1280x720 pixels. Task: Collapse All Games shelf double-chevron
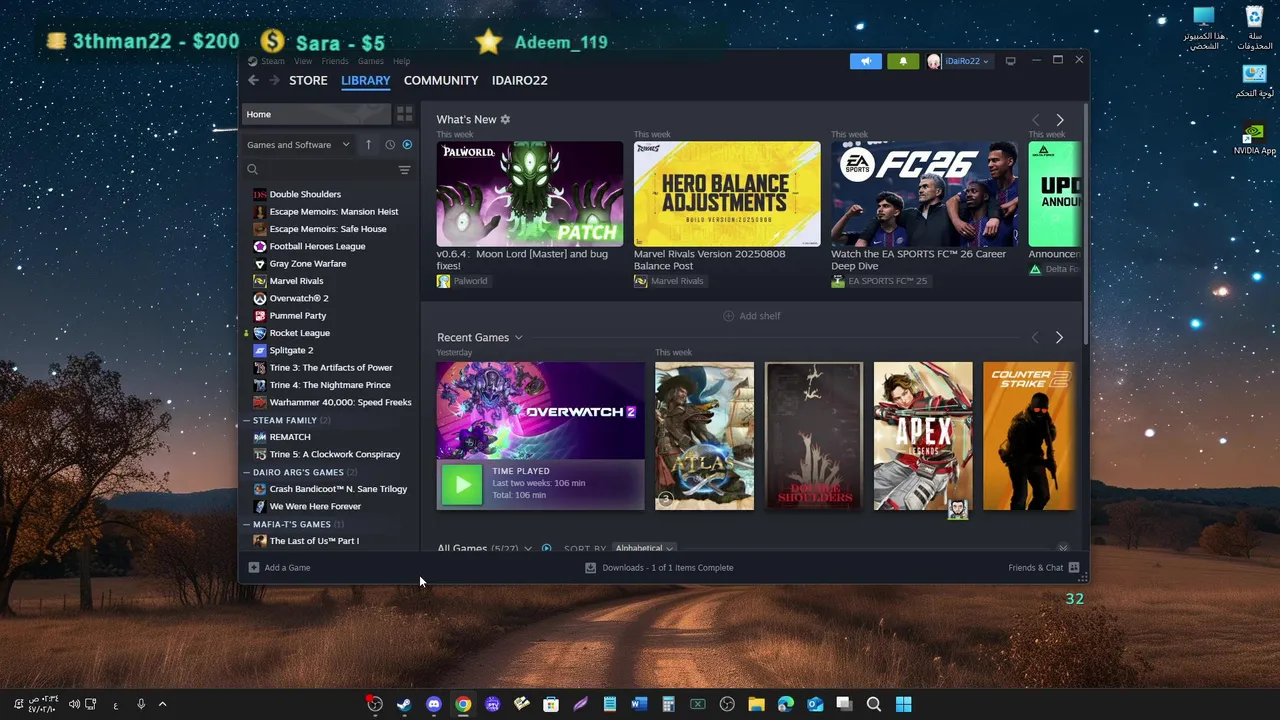tap(1063, 548)
